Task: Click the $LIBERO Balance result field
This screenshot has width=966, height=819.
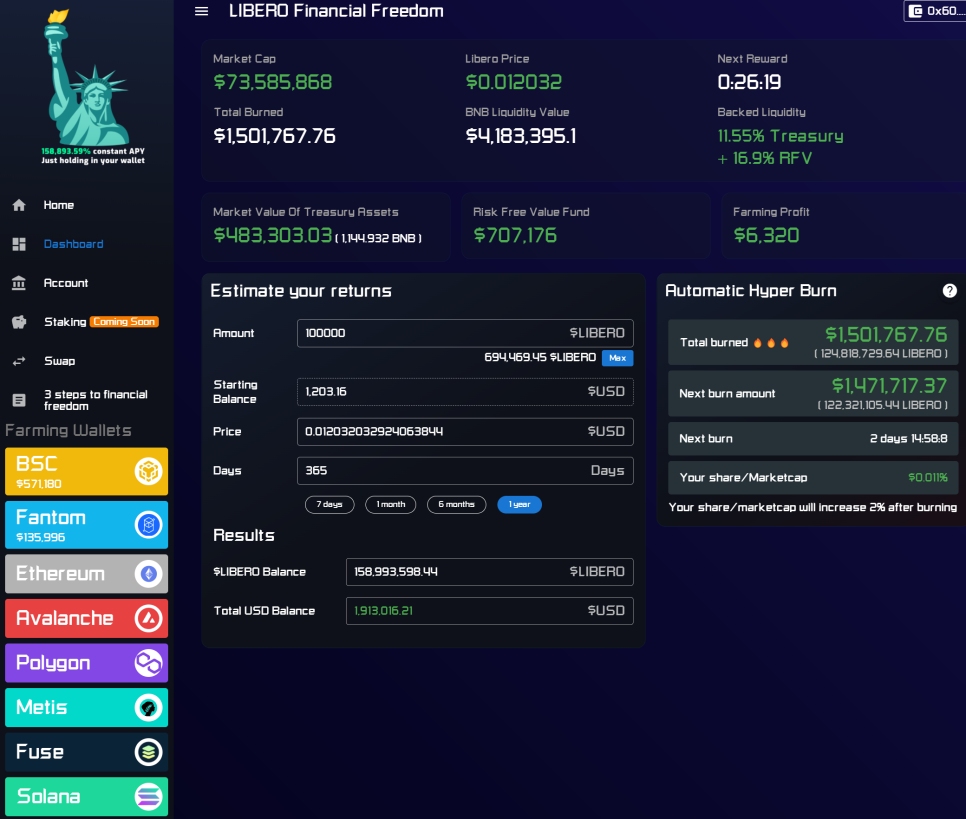Action: (x=490, y=572)
